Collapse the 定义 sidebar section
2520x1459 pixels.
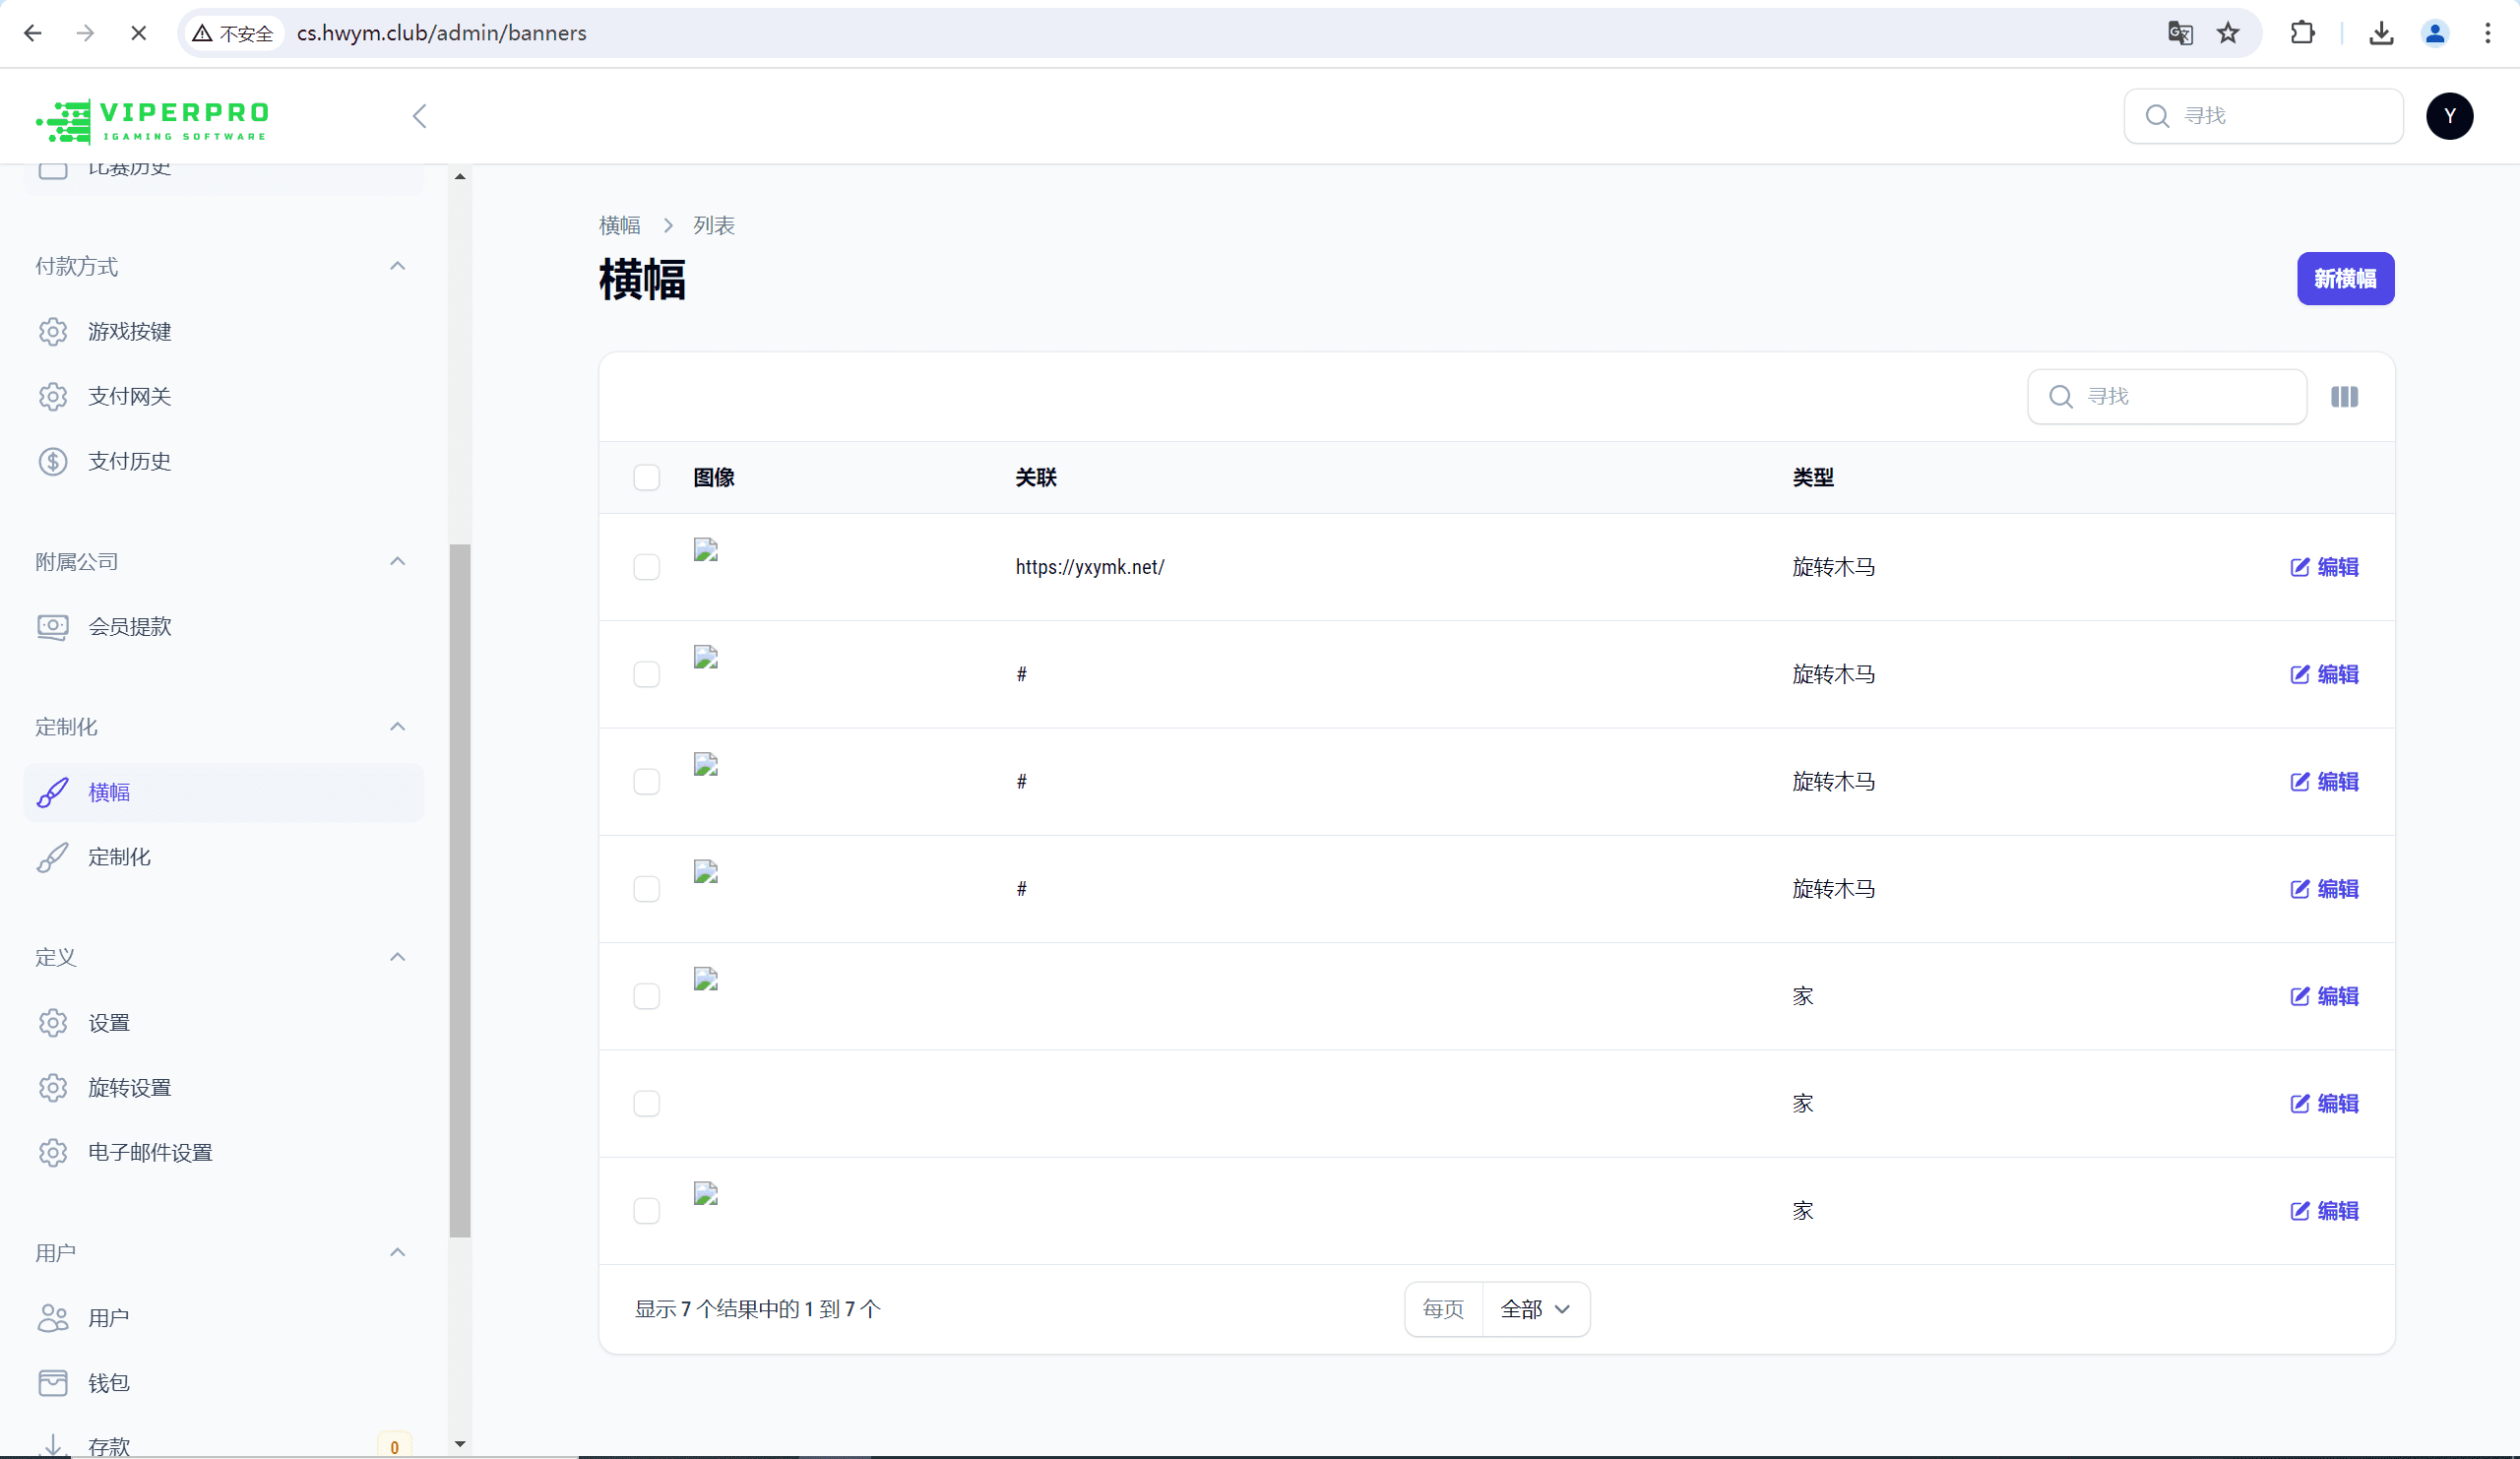coord(397,957)
